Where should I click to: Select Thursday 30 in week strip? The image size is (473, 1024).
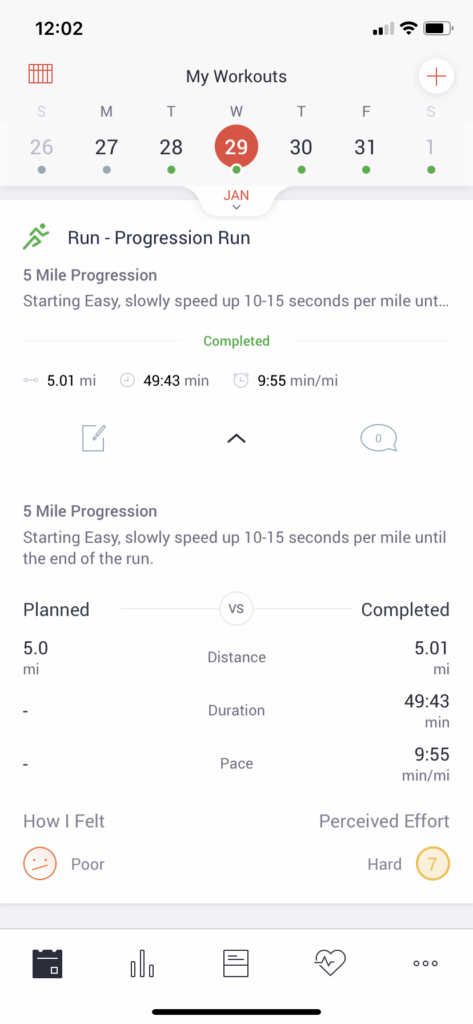[x=301, y=147]
